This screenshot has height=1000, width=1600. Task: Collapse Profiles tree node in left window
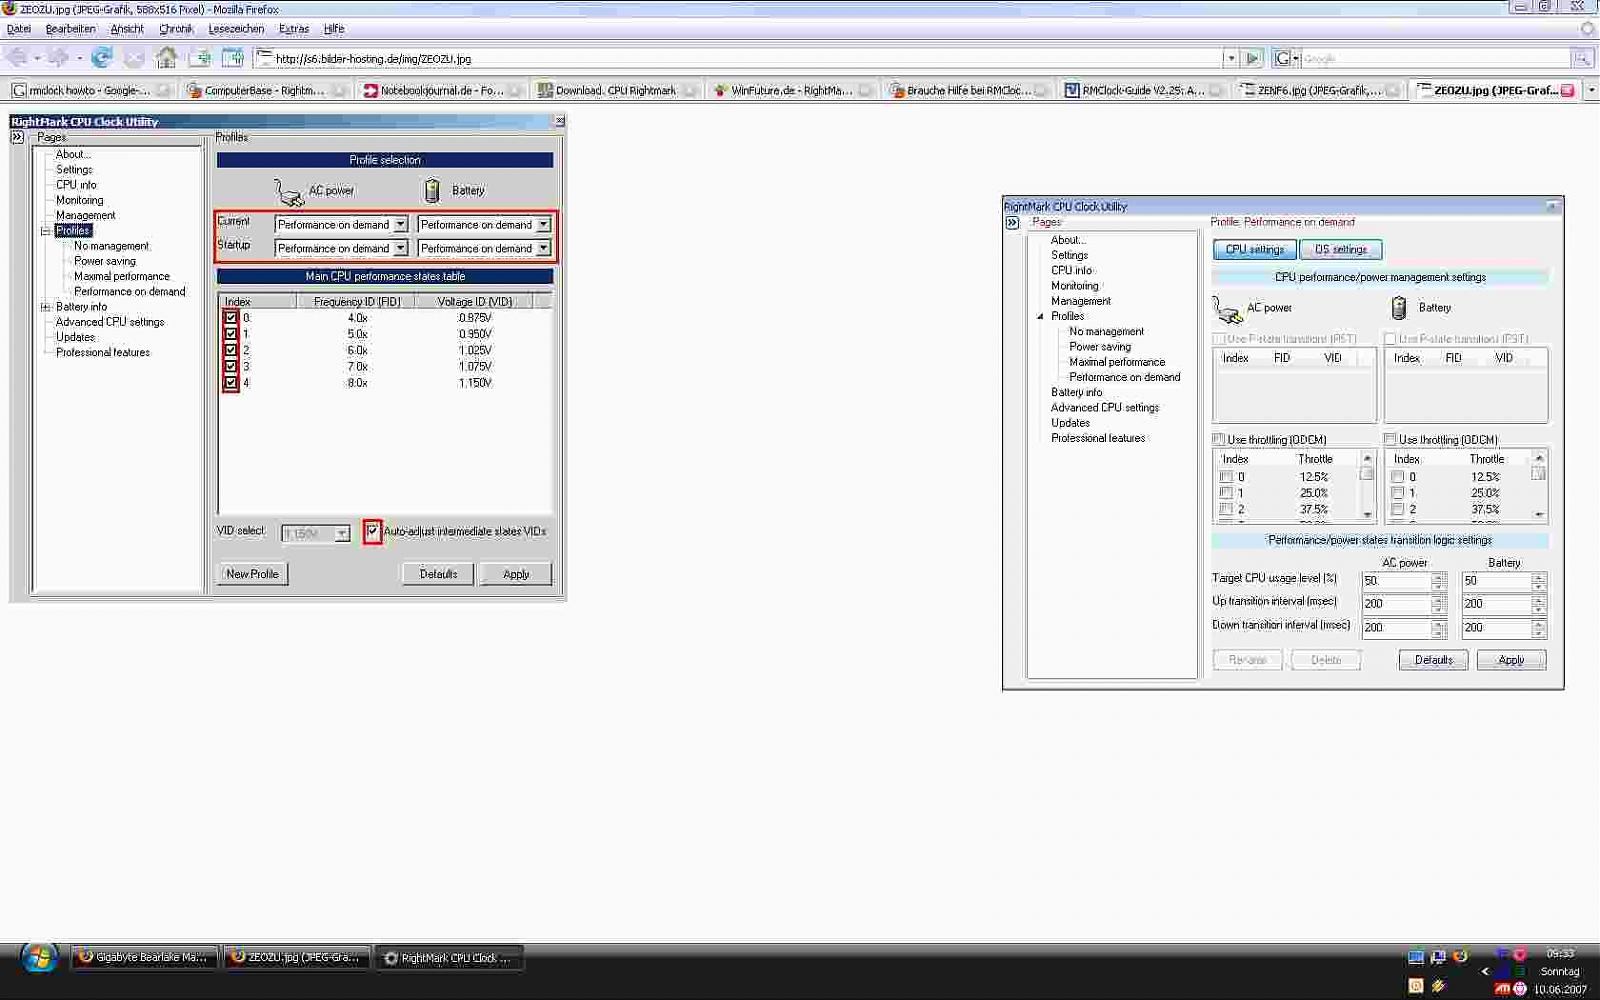click(x=45, y=231)
